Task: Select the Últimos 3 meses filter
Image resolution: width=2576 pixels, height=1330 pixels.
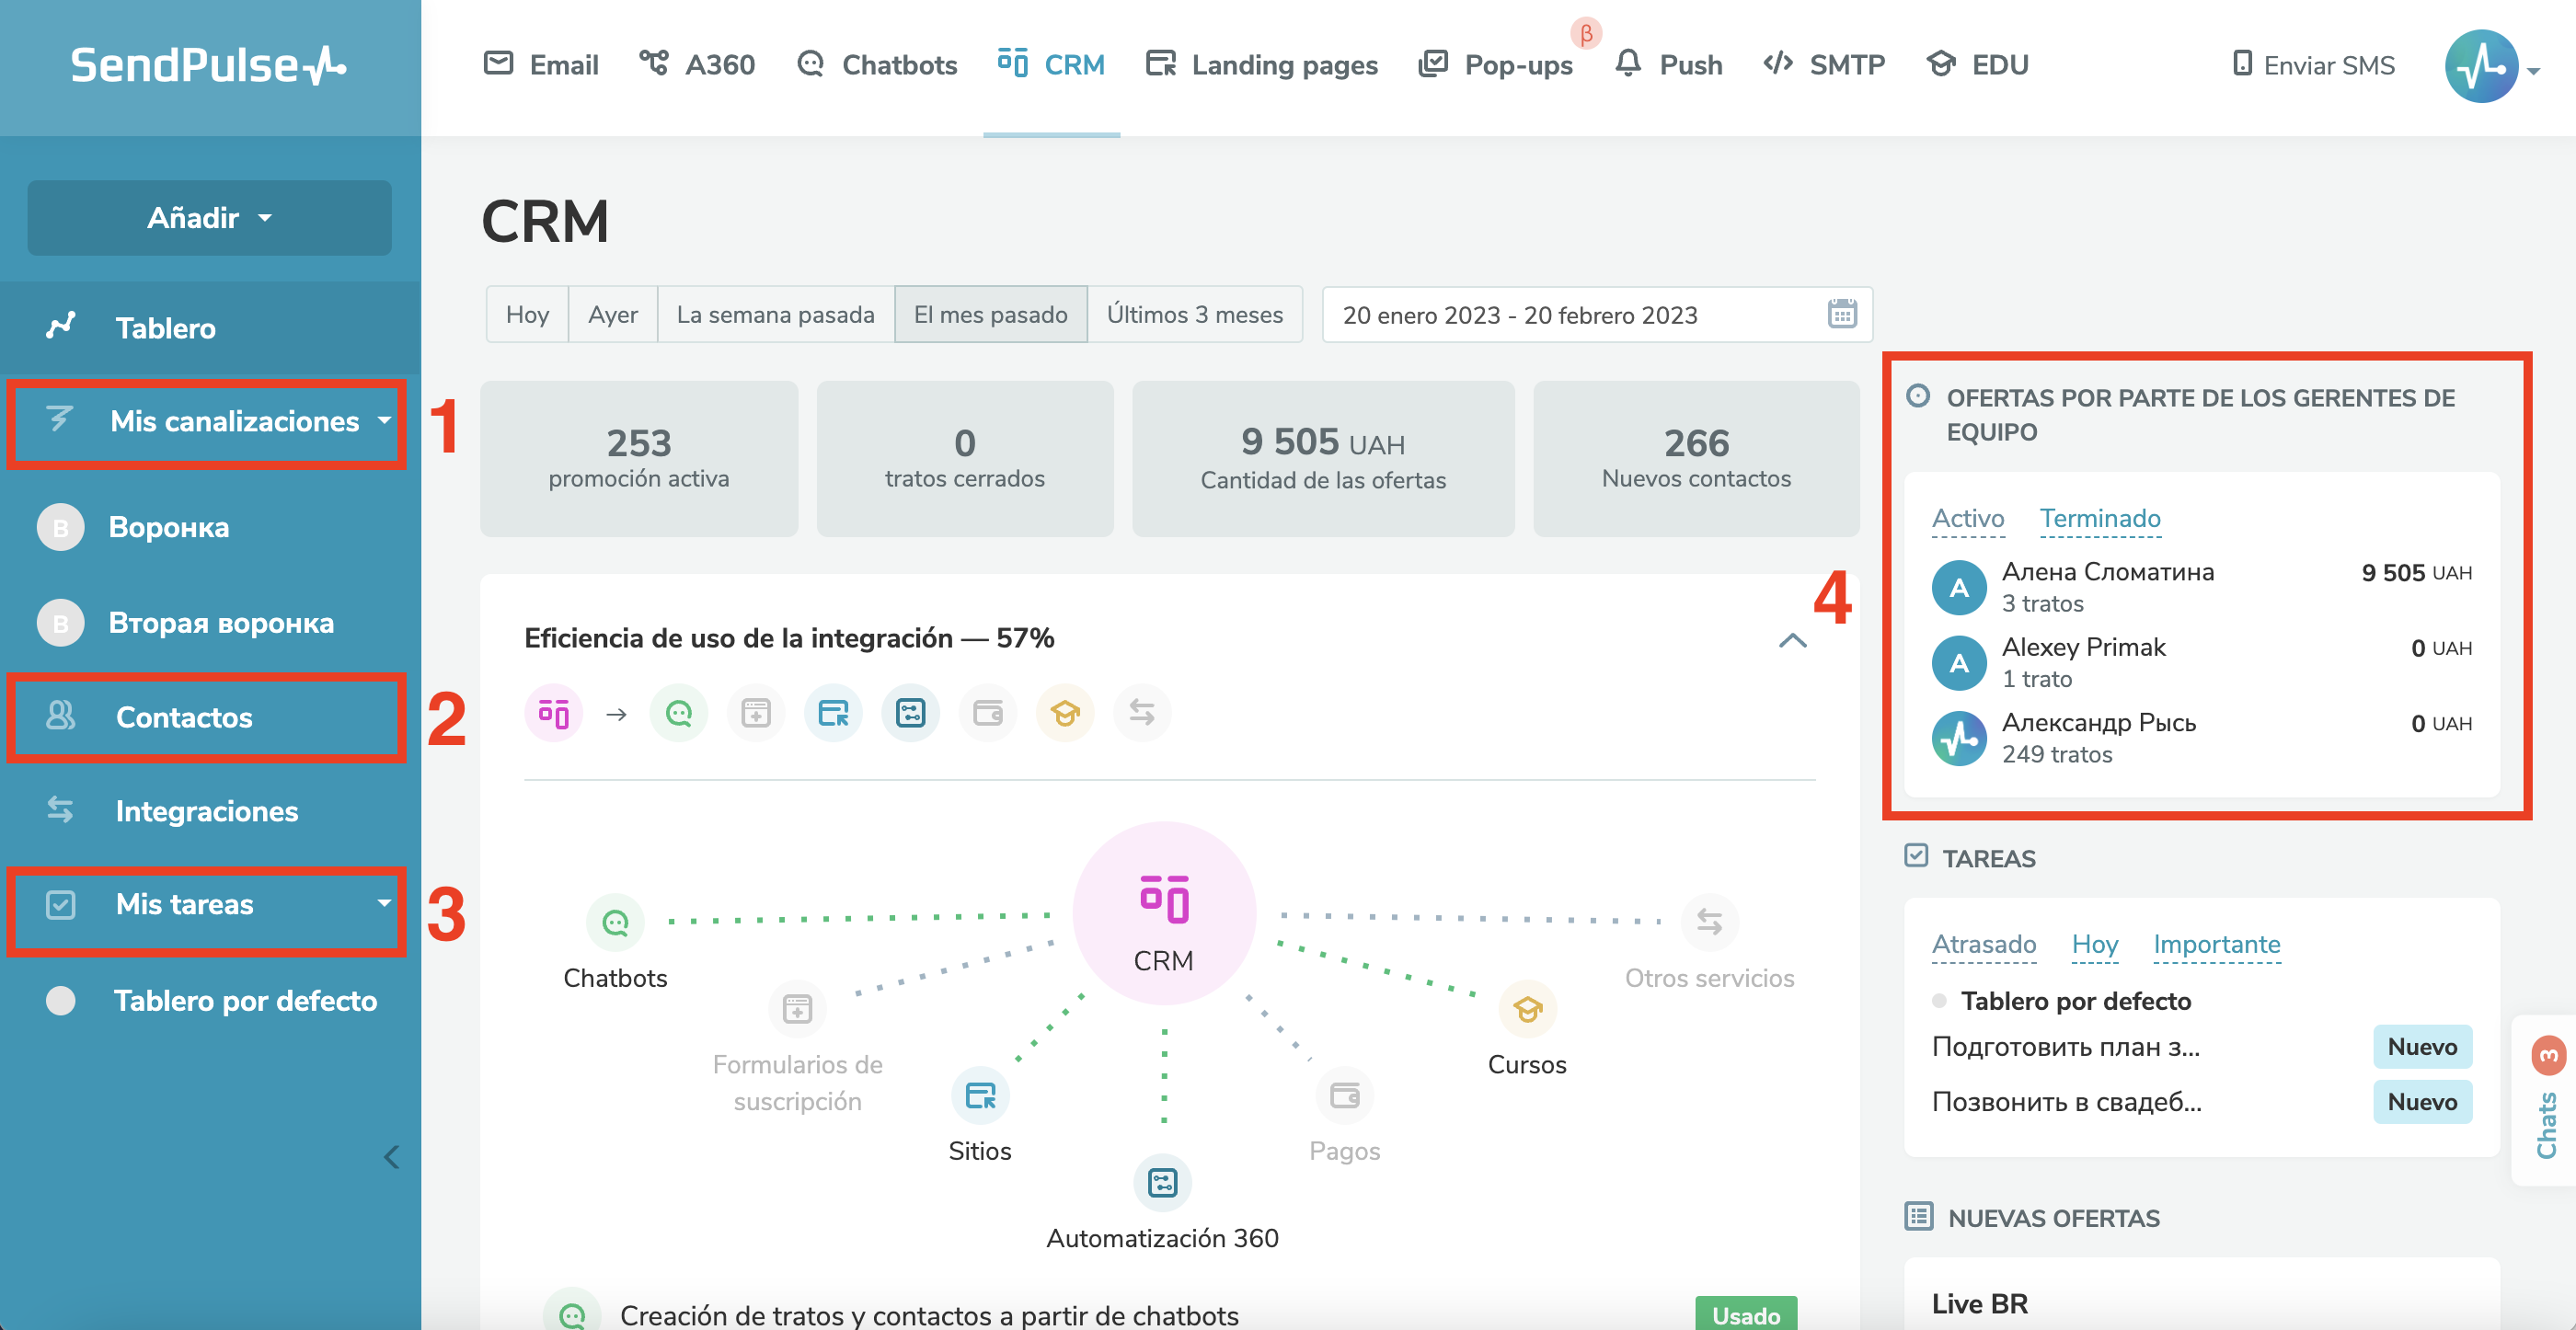Action: click(1196, 314)
